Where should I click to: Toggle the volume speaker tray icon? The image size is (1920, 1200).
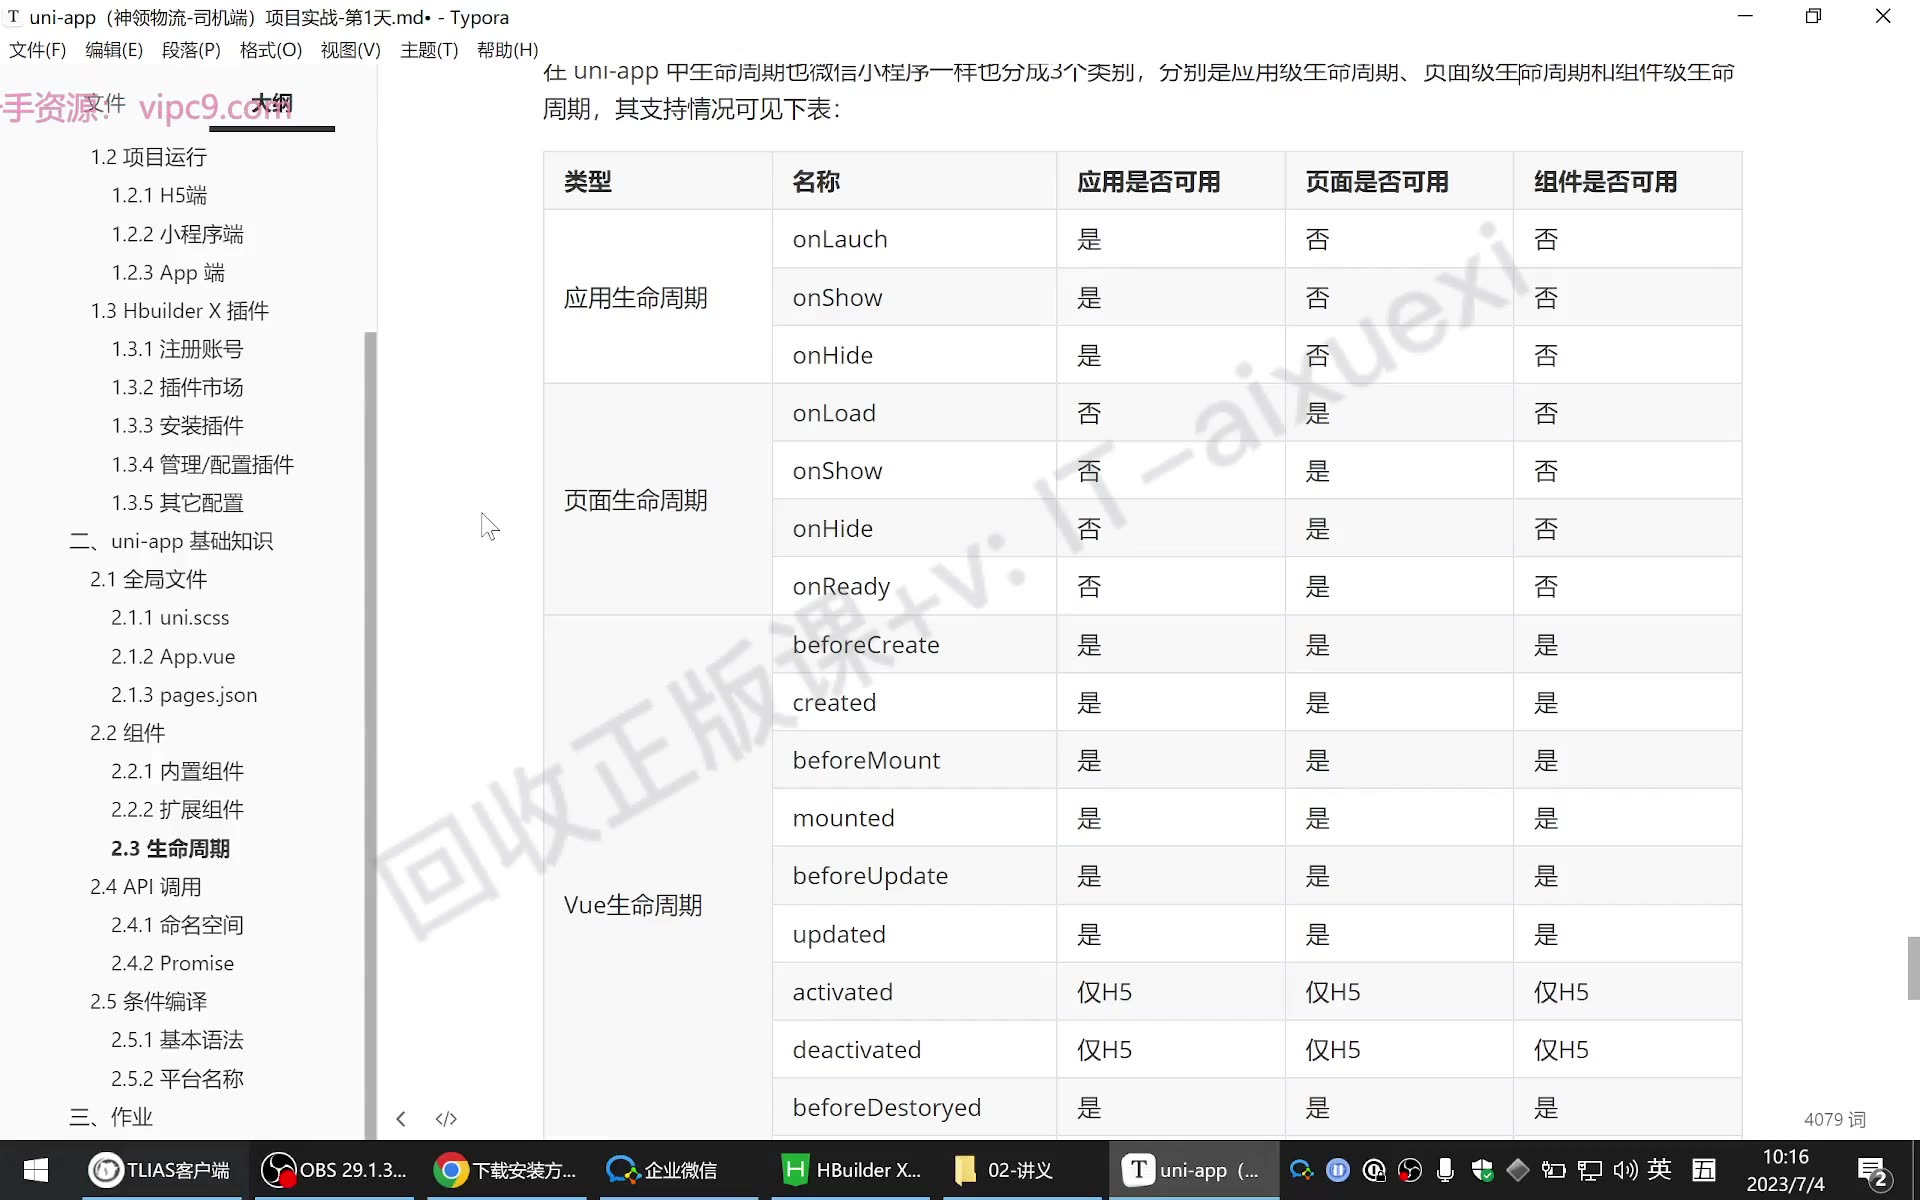1625,1170
